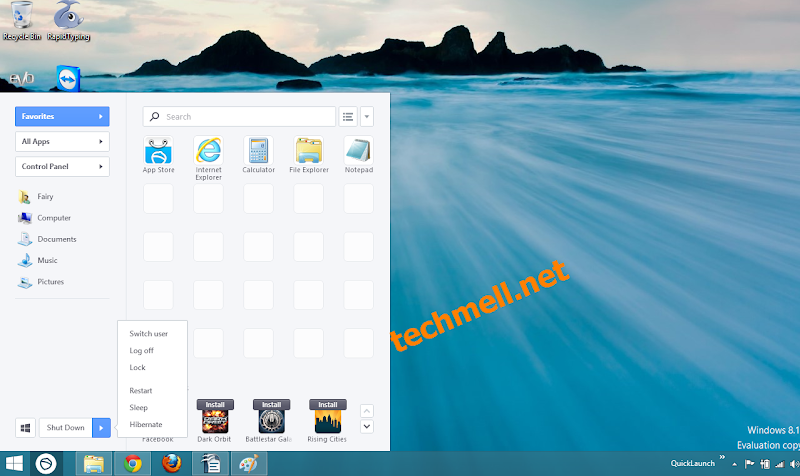
Task: Click the Windows Start button on taskbar
Action: [x=14, y=463]
